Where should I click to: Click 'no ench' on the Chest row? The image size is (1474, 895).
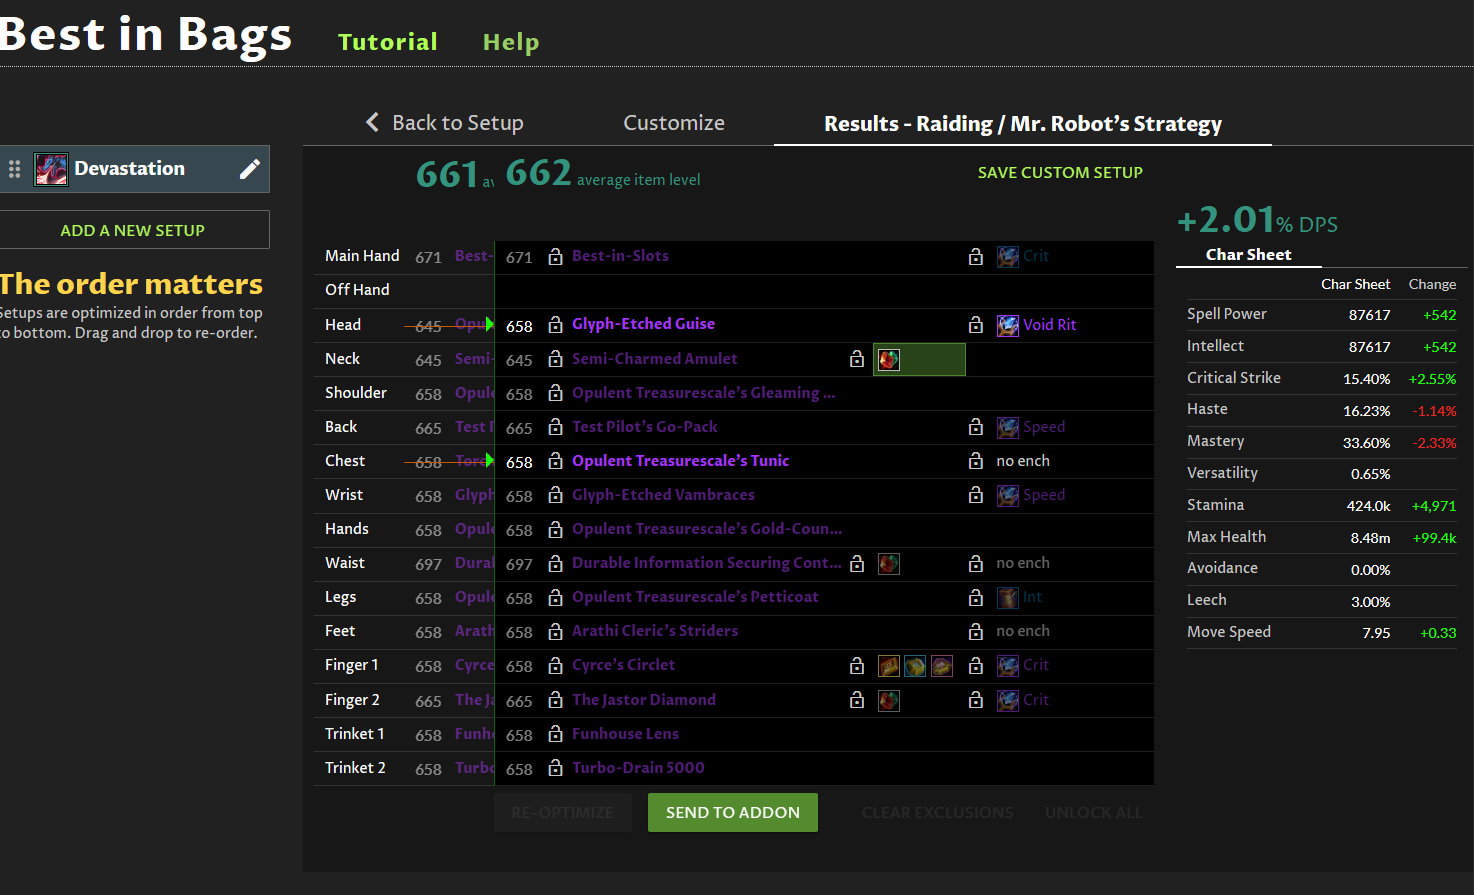click(1023, 461)
